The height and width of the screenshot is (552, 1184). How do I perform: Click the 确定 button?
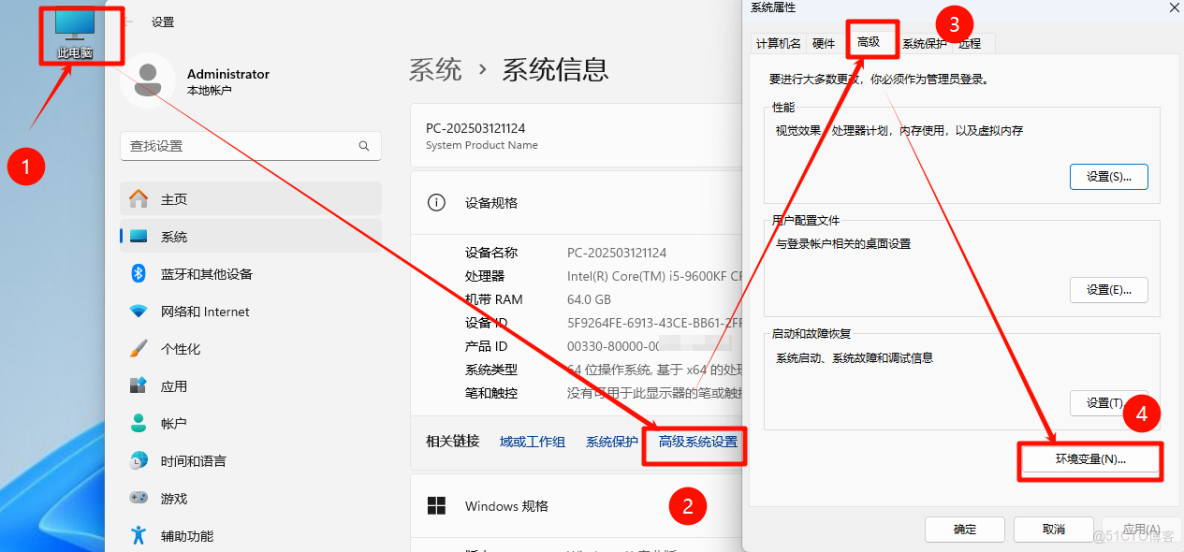pos(965,529)
